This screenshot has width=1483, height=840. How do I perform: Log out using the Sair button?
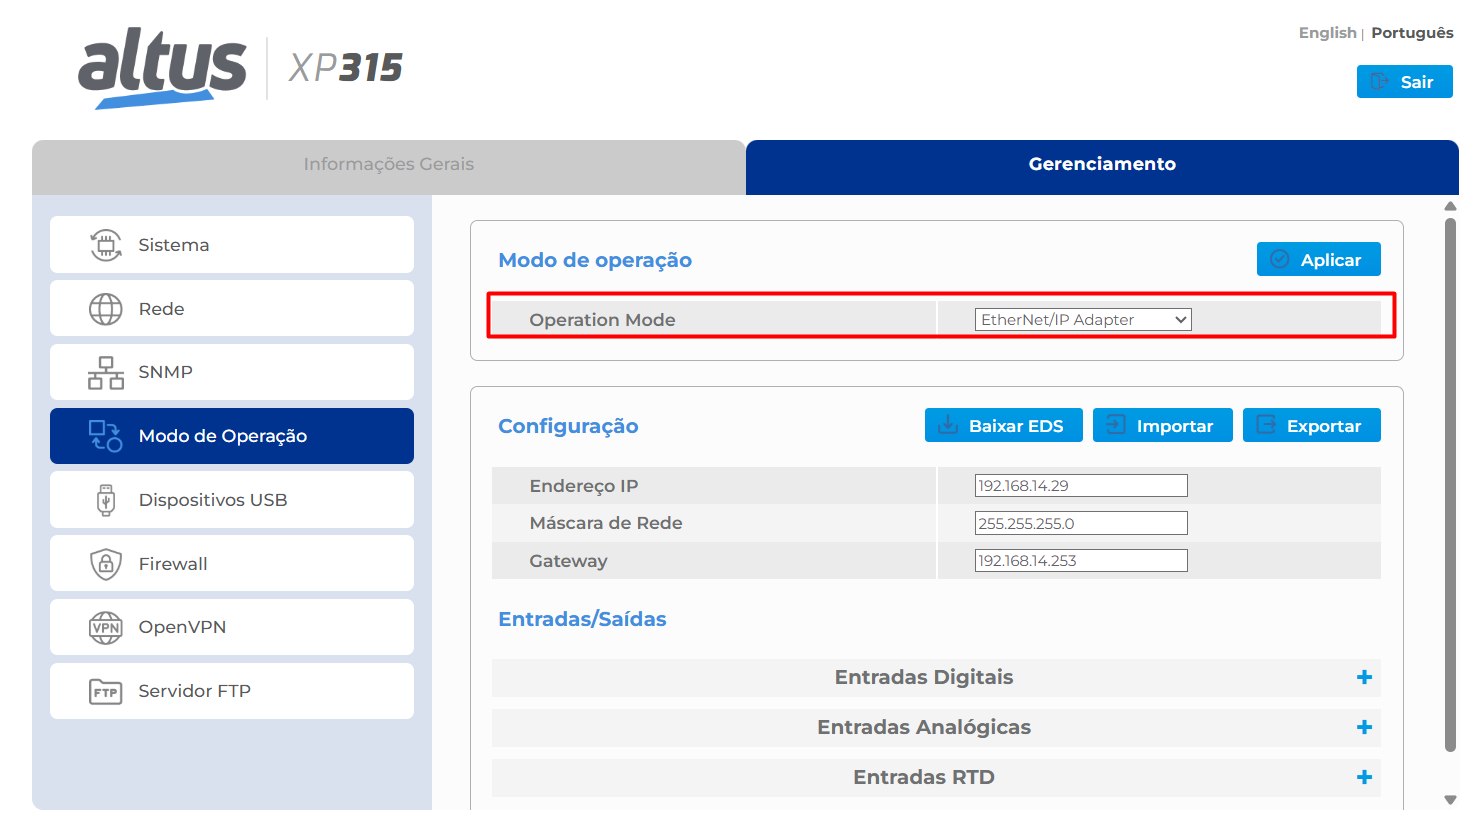tap(1404, 82)
